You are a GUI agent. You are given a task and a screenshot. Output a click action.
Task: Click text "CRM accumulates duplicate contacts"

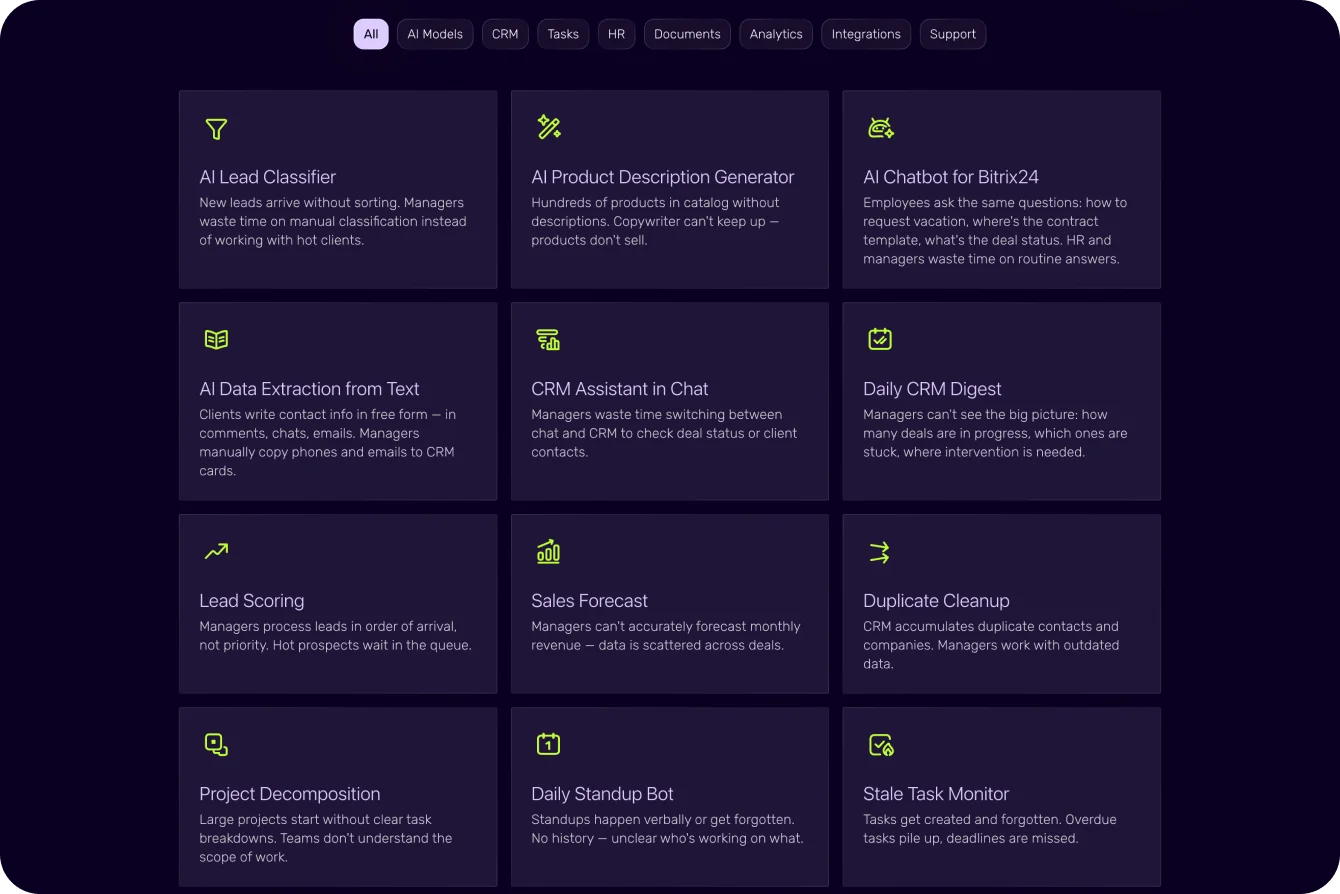point(977,627)
